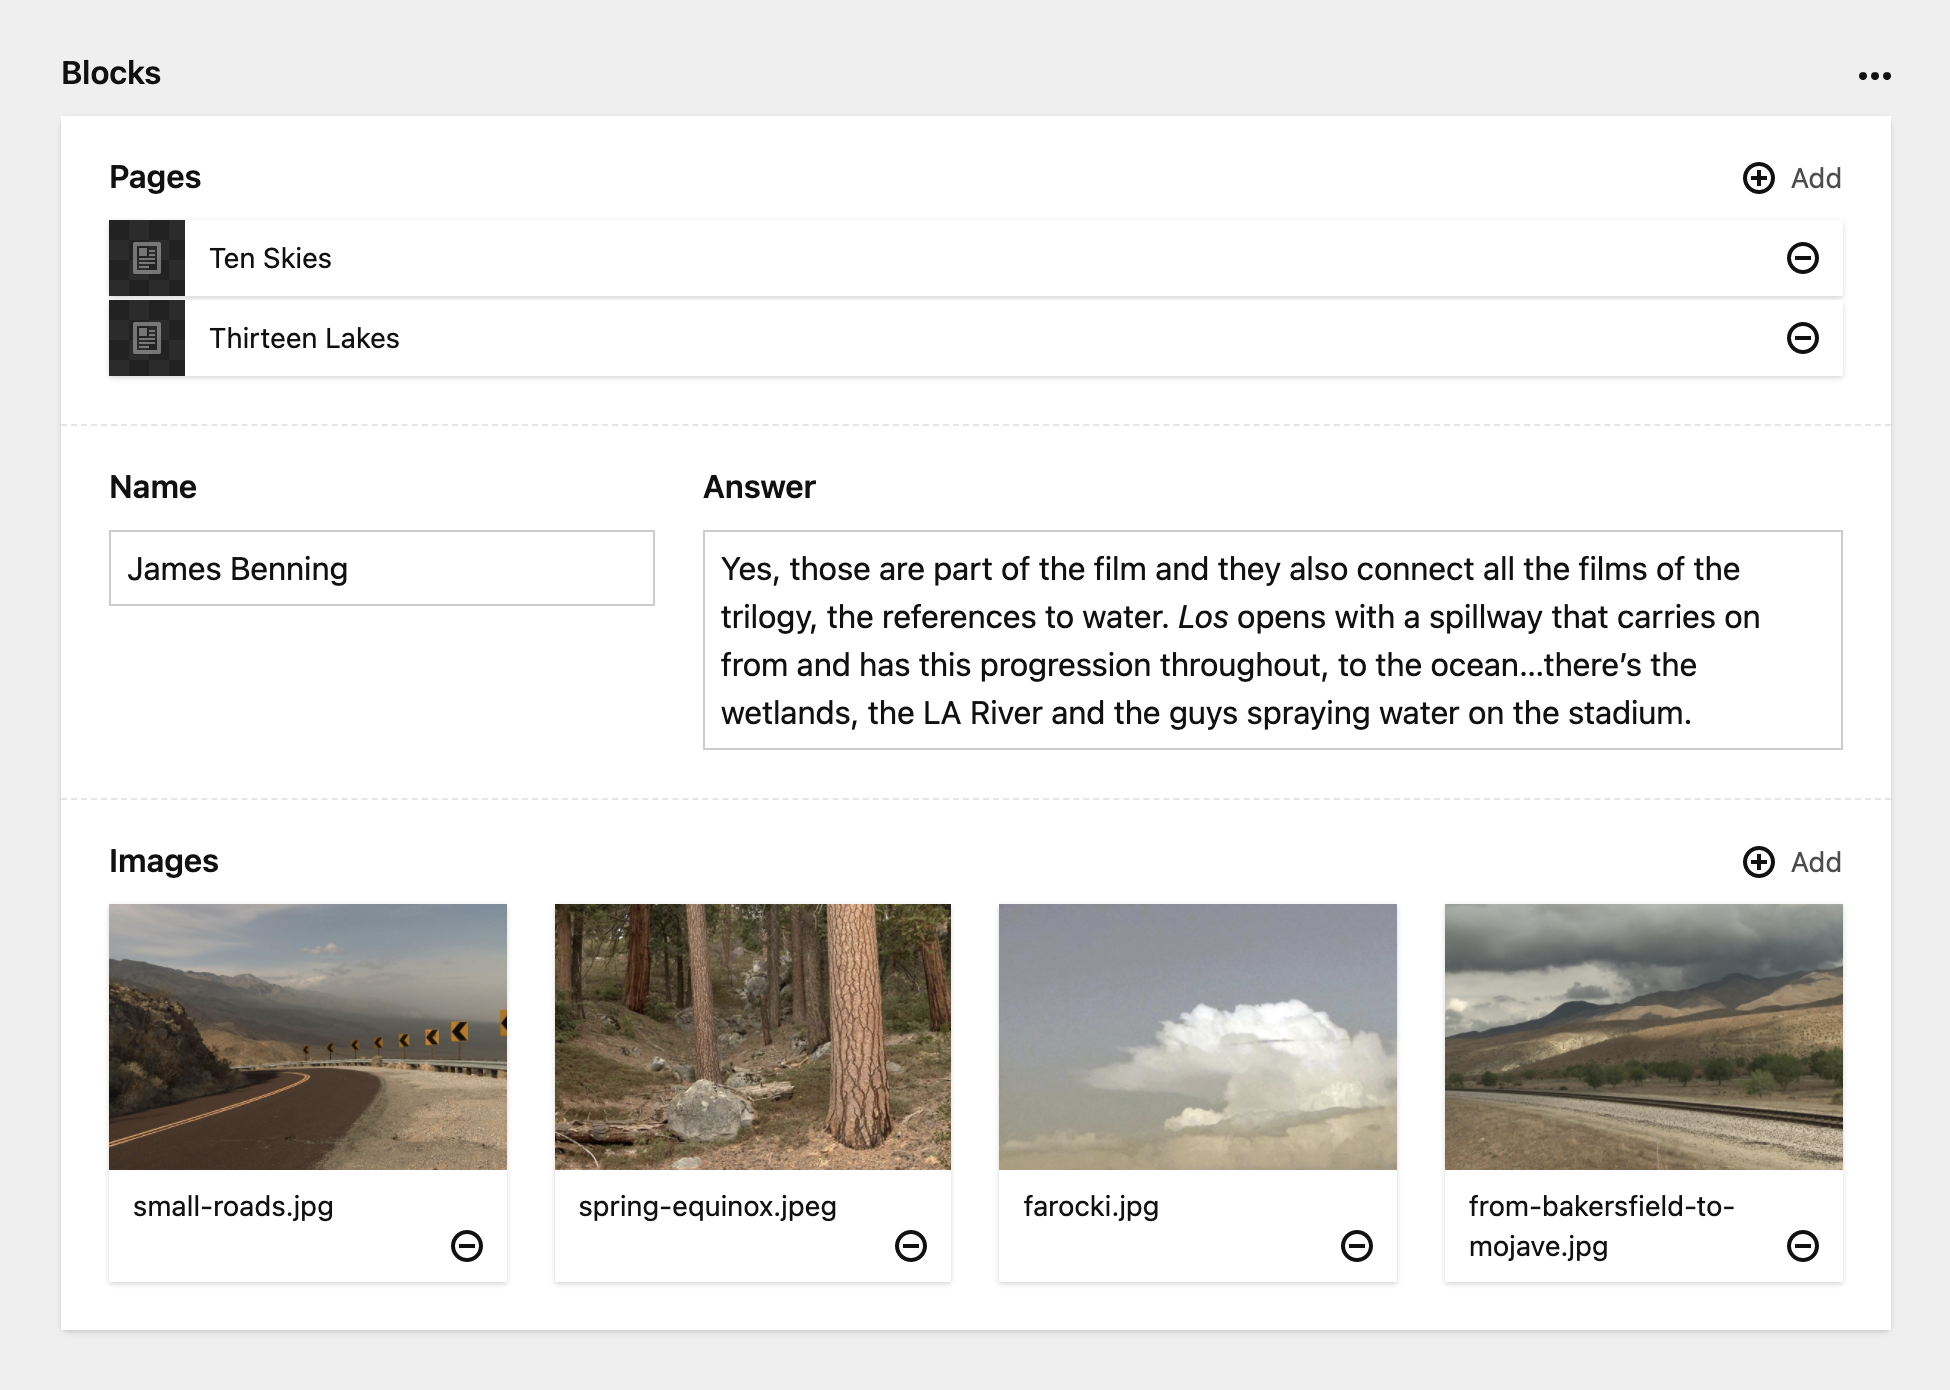Click the plus icon next to Pages Add
This screenshot has width=1950, height=1390.
pyautogui.click(x=1758, y=178)
